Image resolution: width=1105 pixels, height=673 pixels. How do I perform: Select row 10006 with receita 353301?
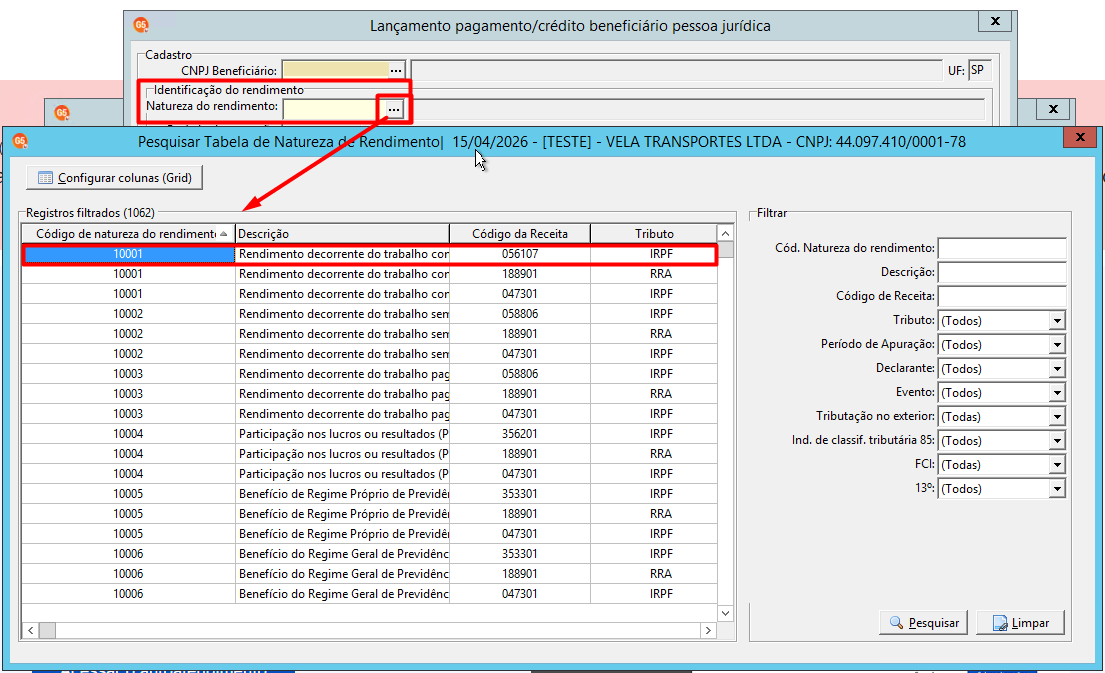point(369,553)
